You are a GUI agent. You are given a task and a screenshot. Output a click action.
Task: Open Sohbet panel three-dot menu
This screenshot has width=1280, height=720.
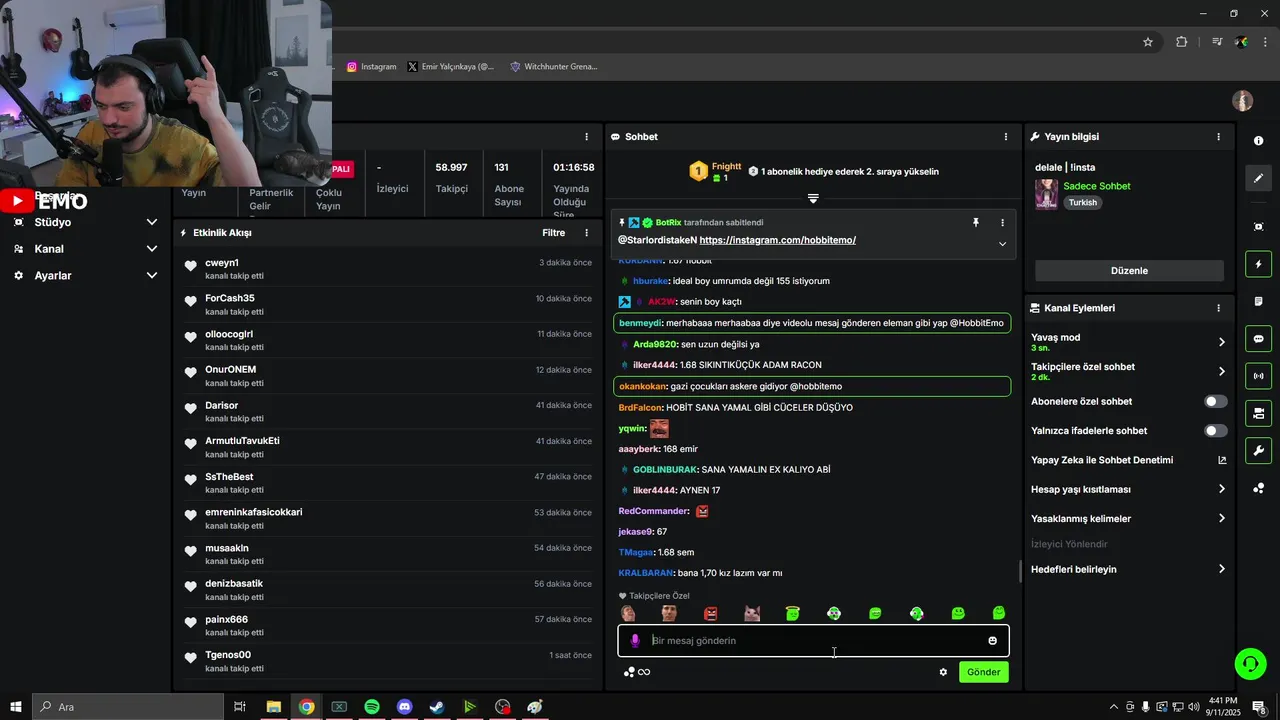coord(1006,136)
